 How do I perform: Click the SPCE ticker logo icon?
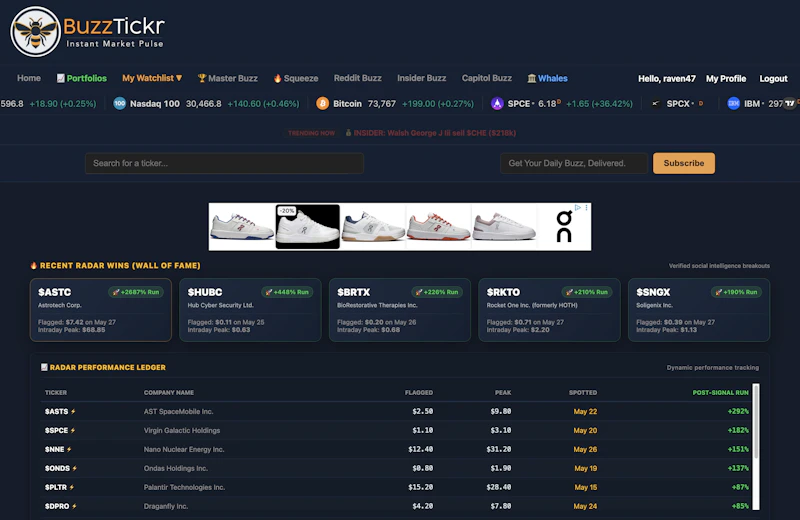(497, 104)
